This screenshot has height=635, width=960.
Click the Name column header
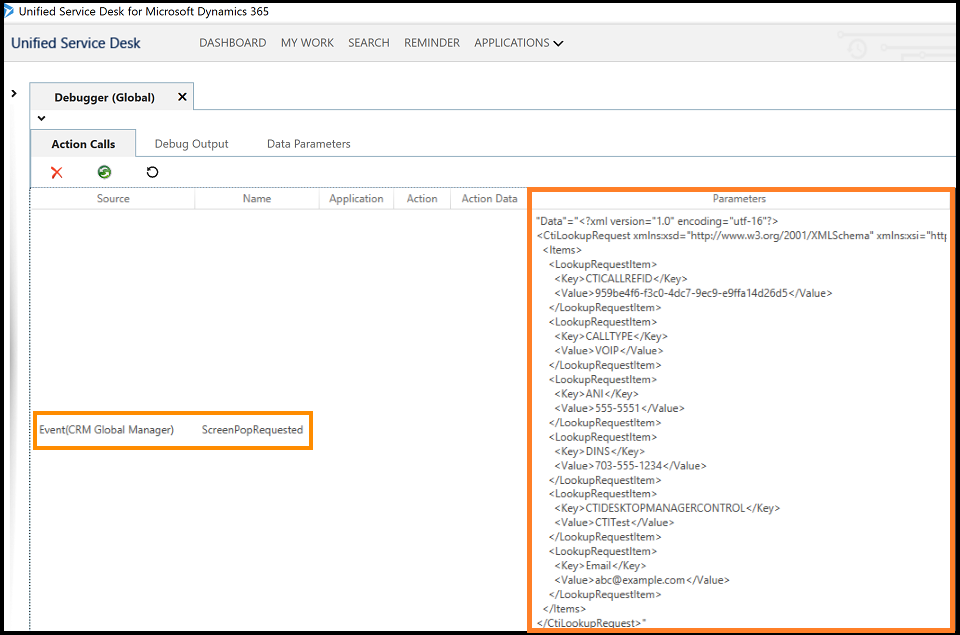pos(257,199)
